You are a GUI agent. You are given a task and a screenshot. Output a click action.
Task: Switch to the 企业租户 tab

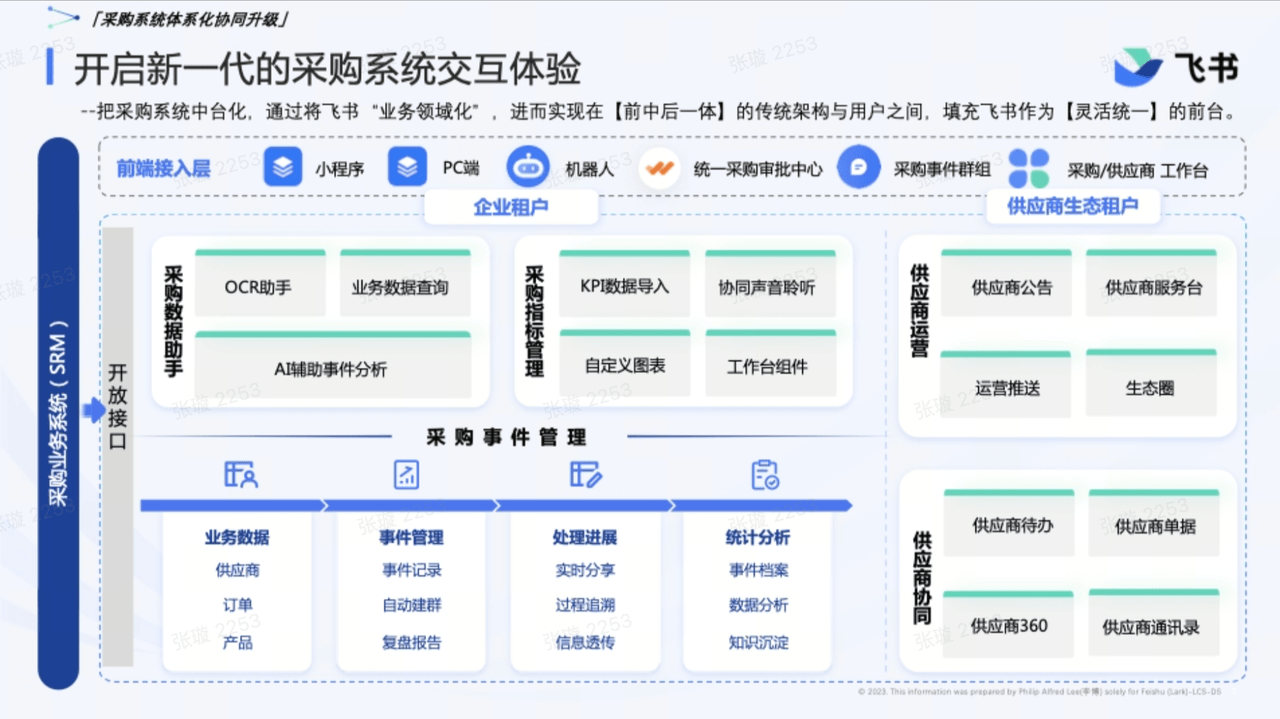point(511,207)
